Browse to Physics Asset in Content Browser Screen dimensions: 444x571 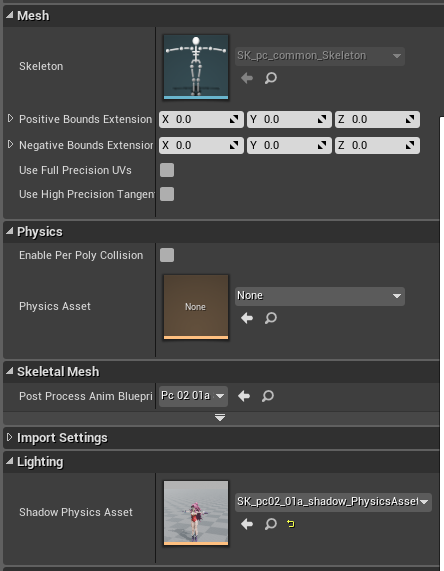271,318
